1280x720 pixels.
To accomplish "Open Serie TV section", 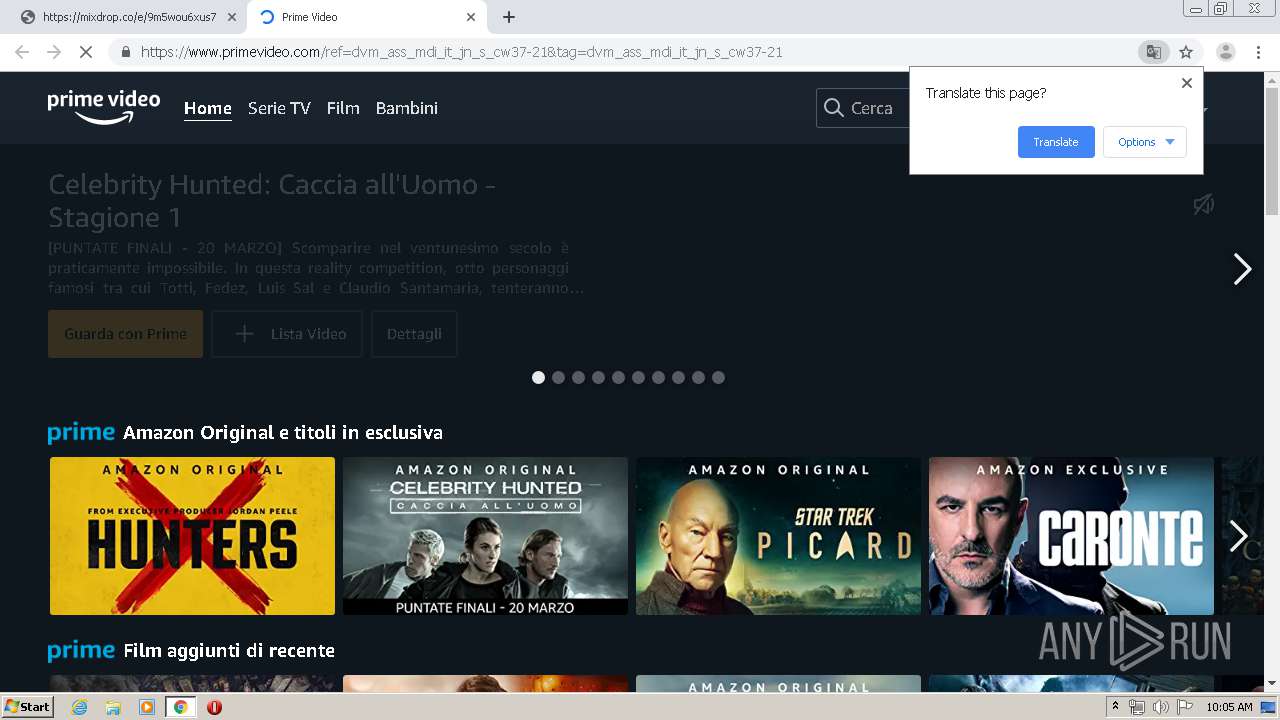I will click(279, 108).
